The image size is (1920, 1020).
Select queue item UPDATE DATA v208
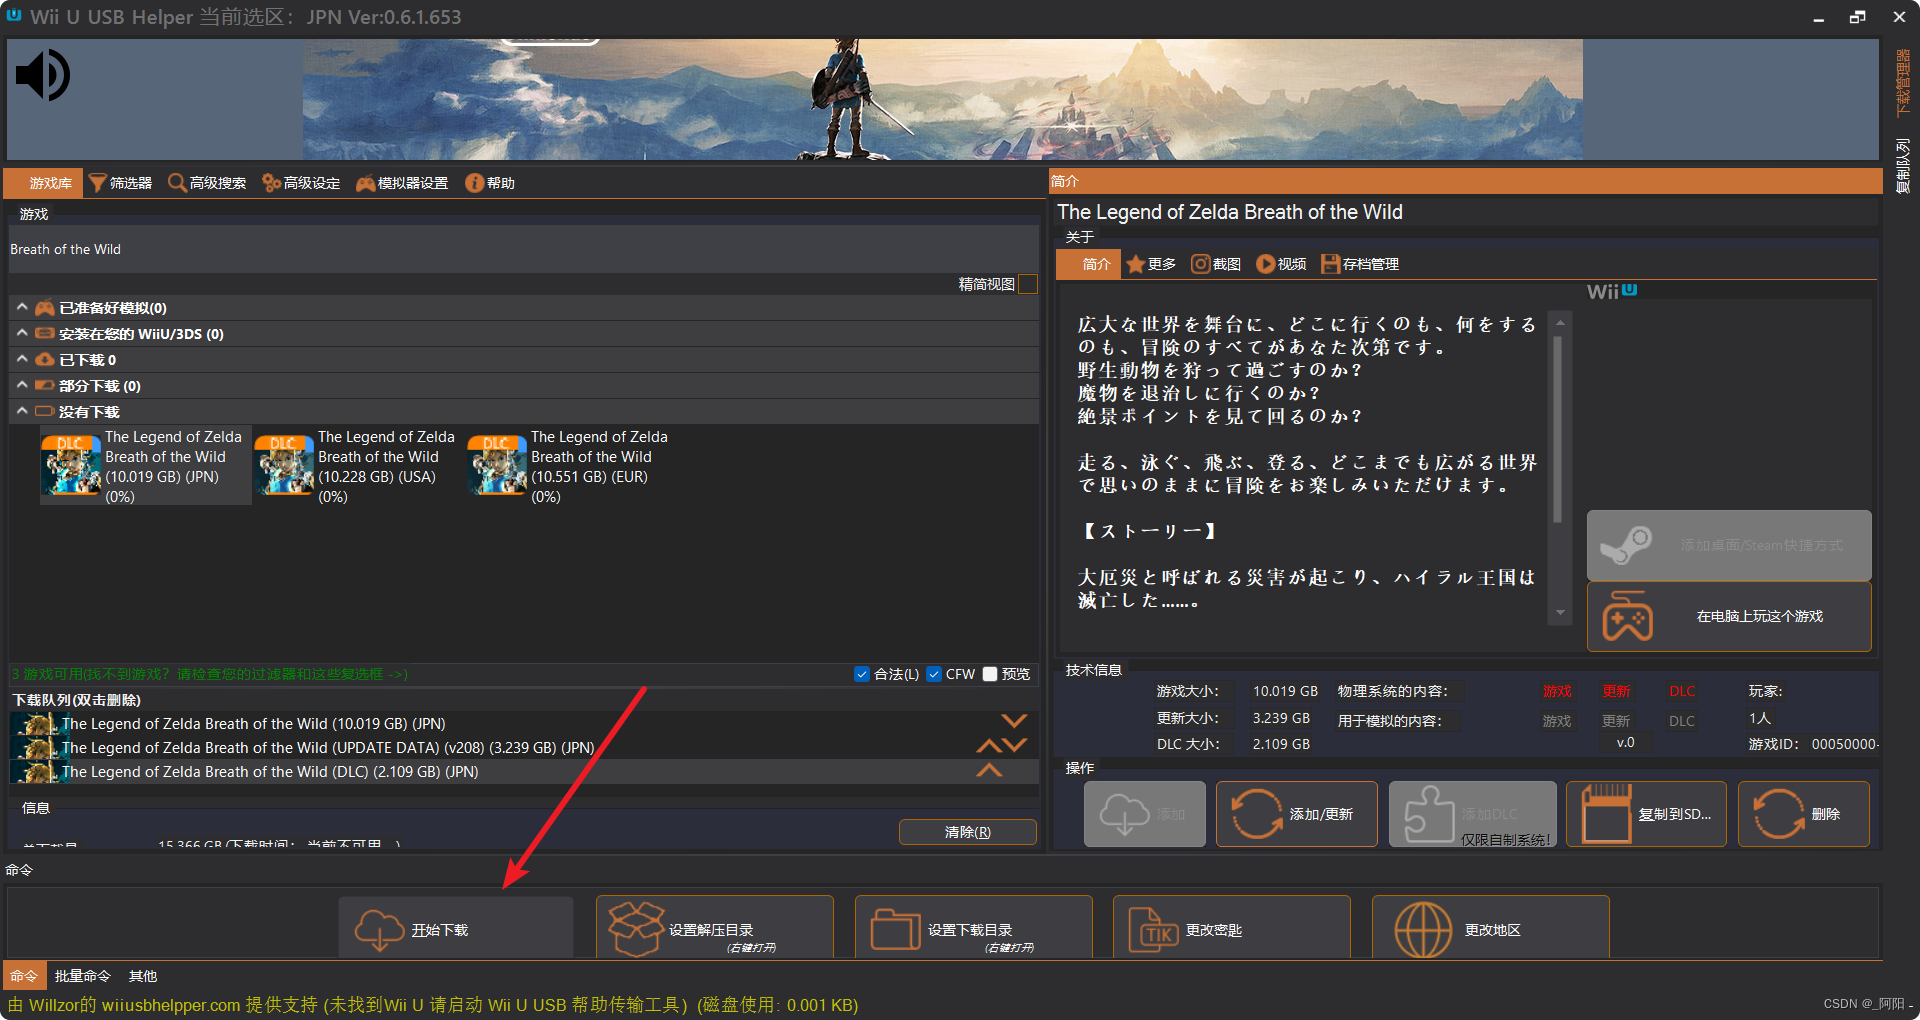(x=522, y=747)
